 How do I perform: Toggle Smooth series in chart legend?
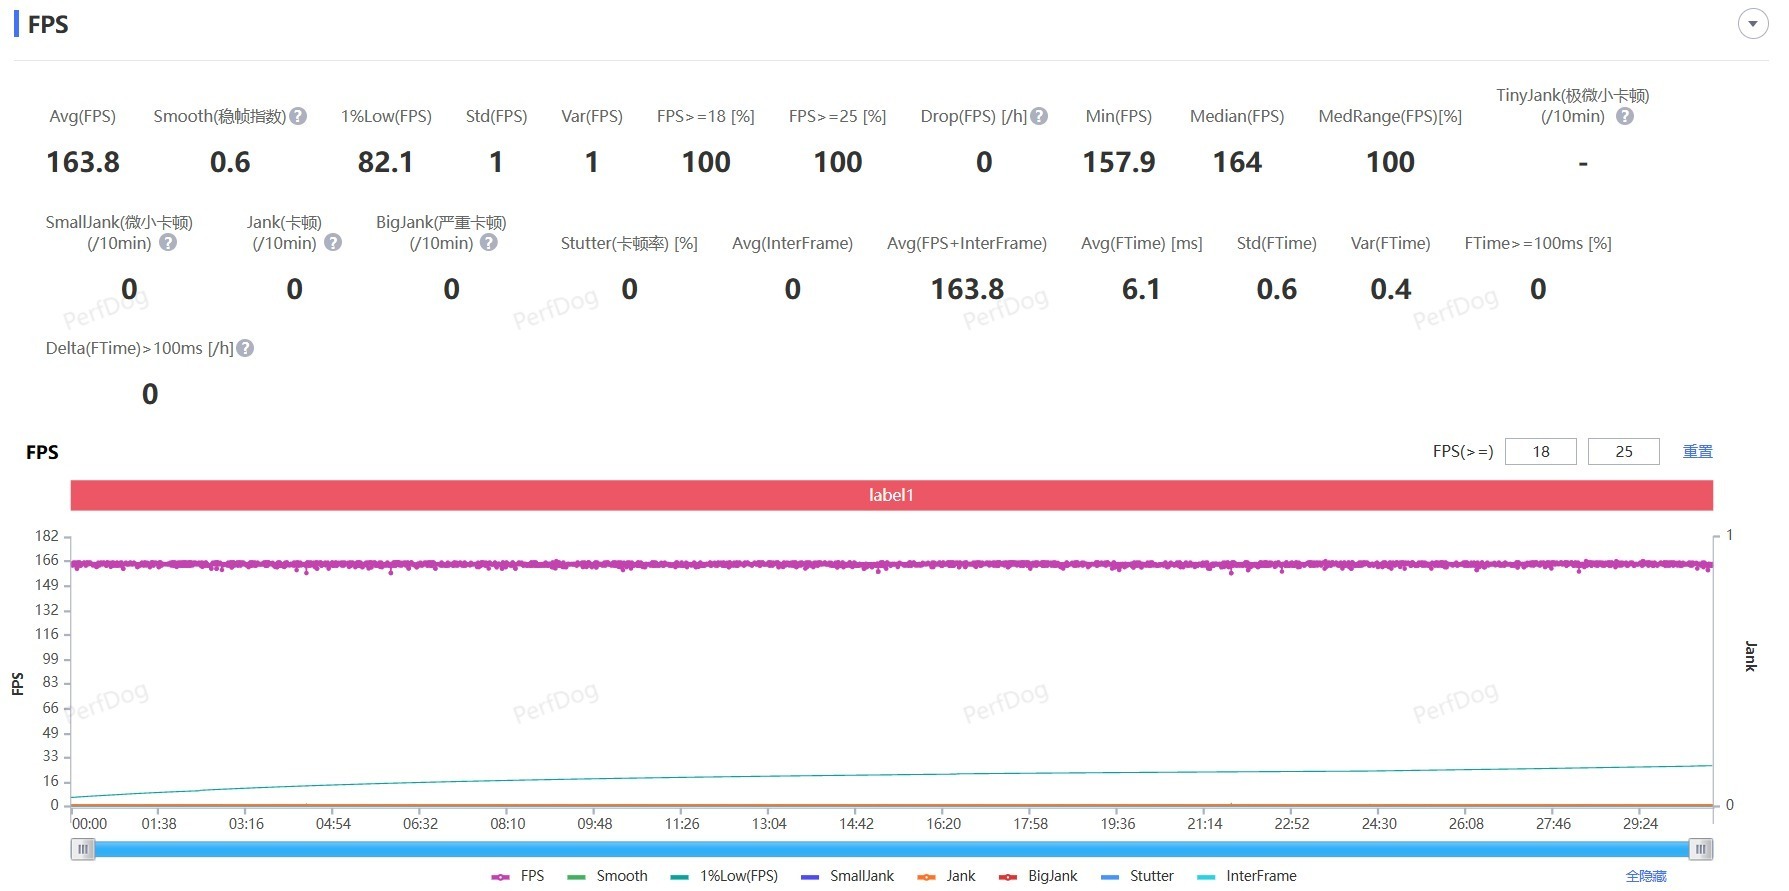pos(607,876)
